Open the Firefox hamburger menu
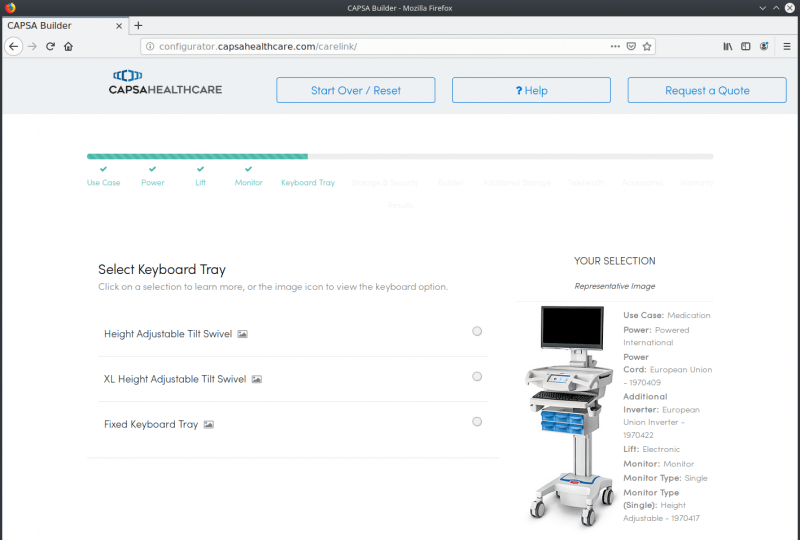Image resolution: width=800 pixels, height=540 pixels. click(x=787, y=46)
